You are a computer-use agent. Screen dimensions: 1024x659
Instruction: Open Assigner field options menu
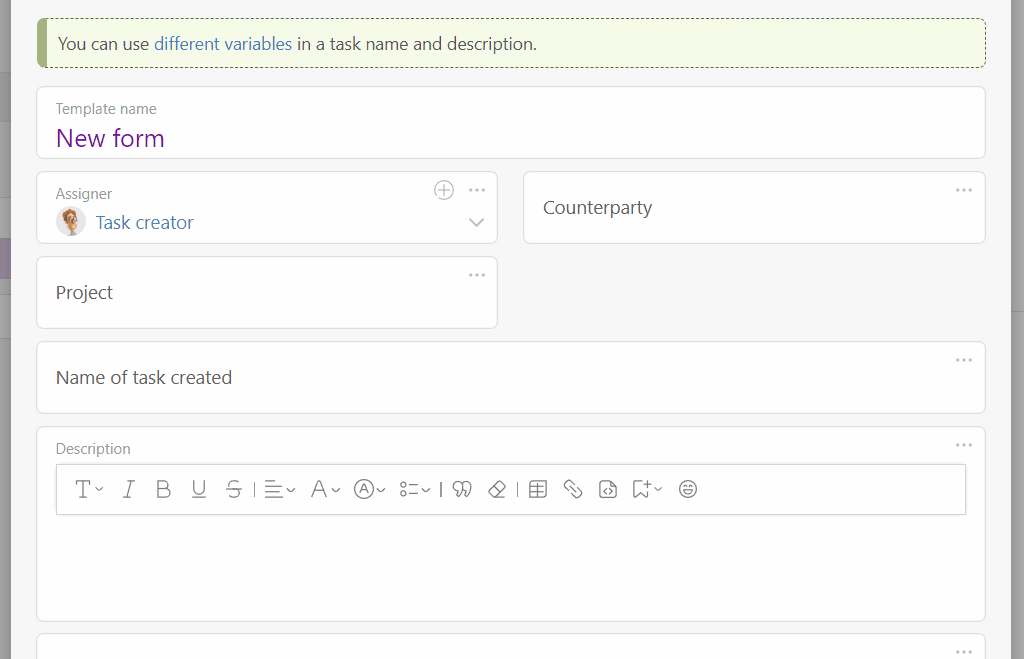(x=477, y=190)
